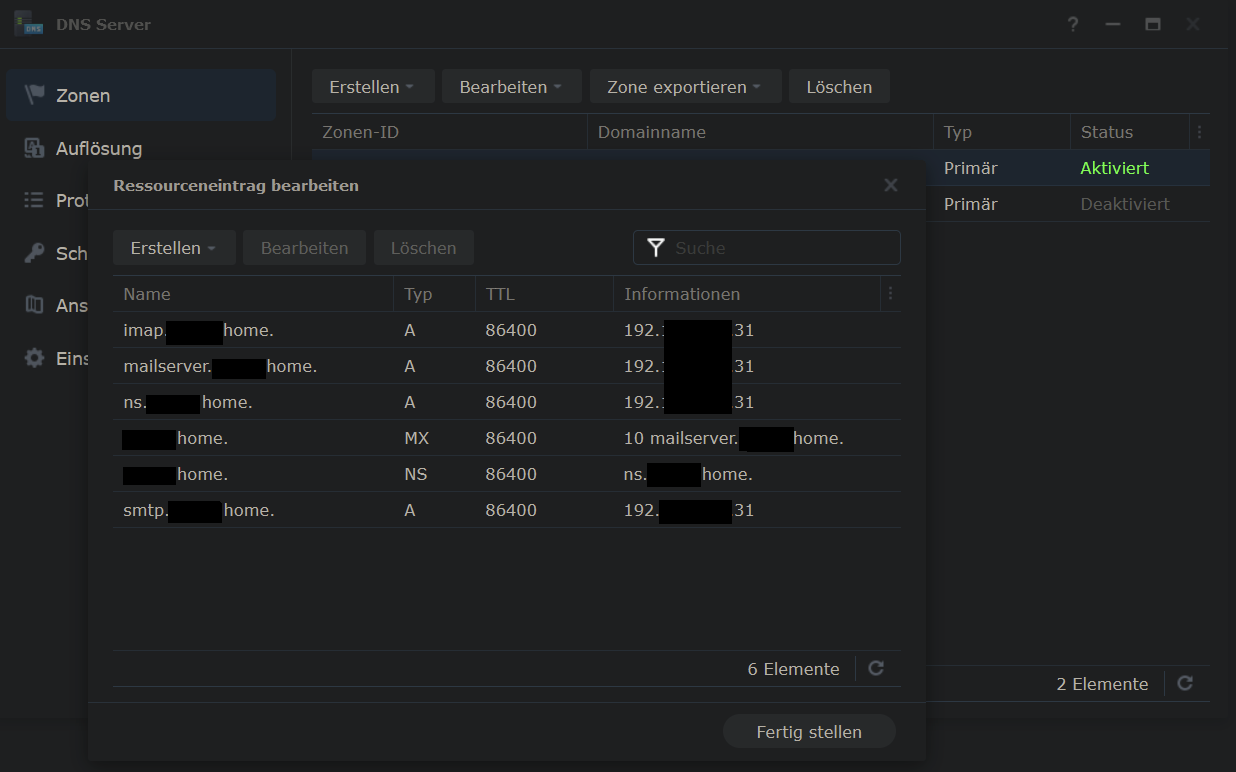This screenshot has width=1236, height=772.
Task: Sort zones by Typ column in zone list
Action: [x=1001, y=132]
